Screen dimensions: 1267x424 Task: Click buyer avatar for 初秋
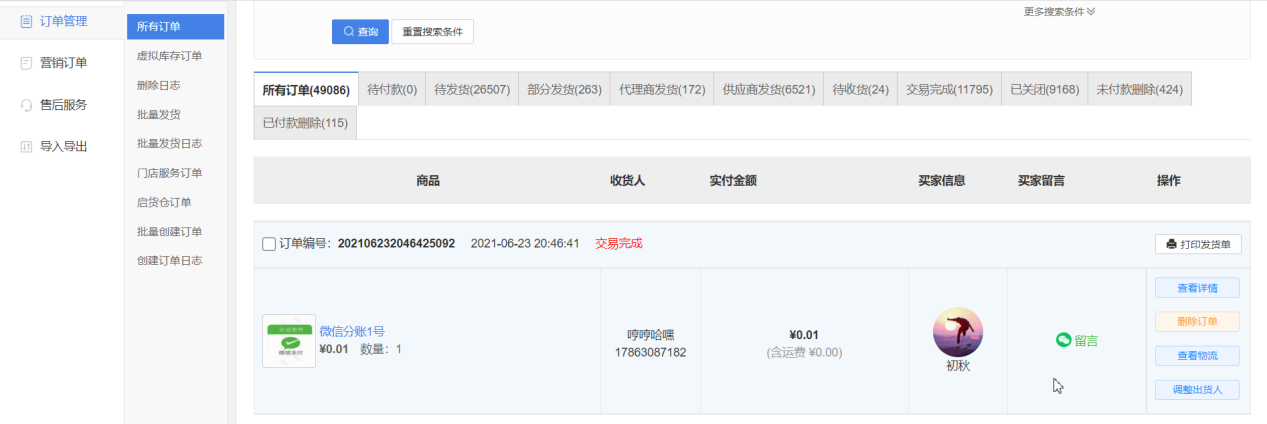[957, 332]
